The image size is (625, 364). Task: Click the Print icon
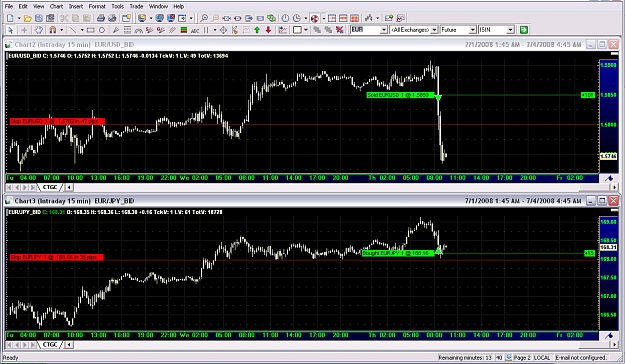click(101, 18)
